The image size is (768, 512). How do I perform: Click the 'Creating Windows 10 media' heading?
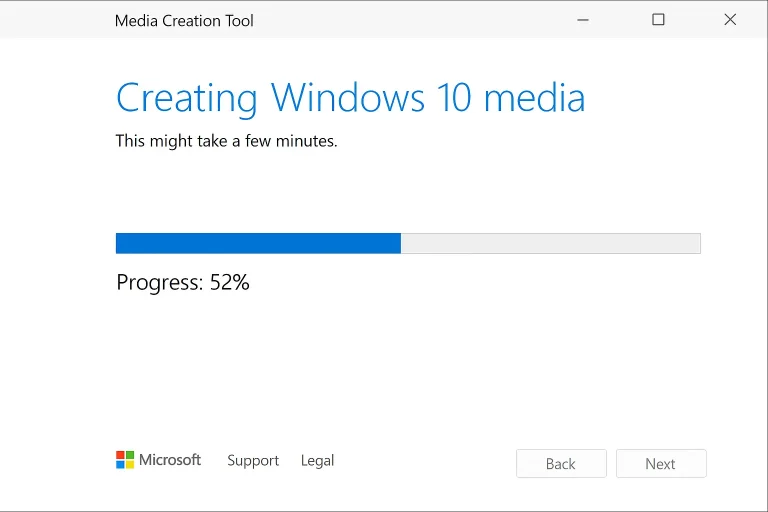coord(351,99)
